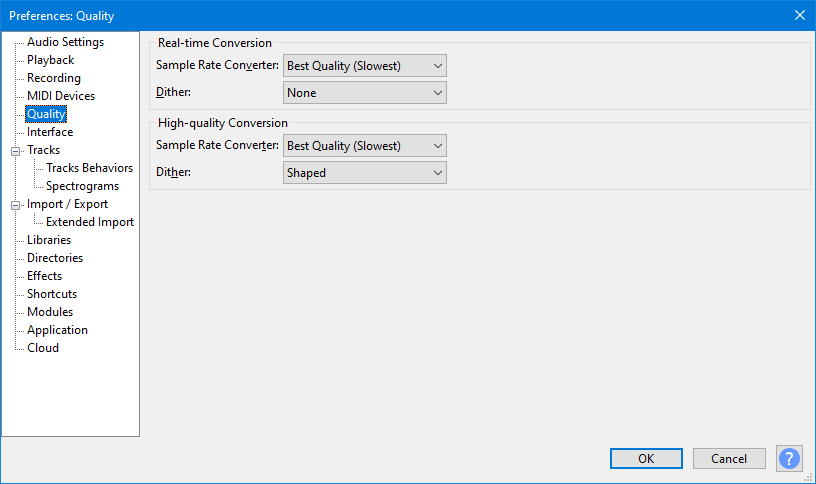
Task: Go to Libraries preferences
Action: (x=49, y=240)
